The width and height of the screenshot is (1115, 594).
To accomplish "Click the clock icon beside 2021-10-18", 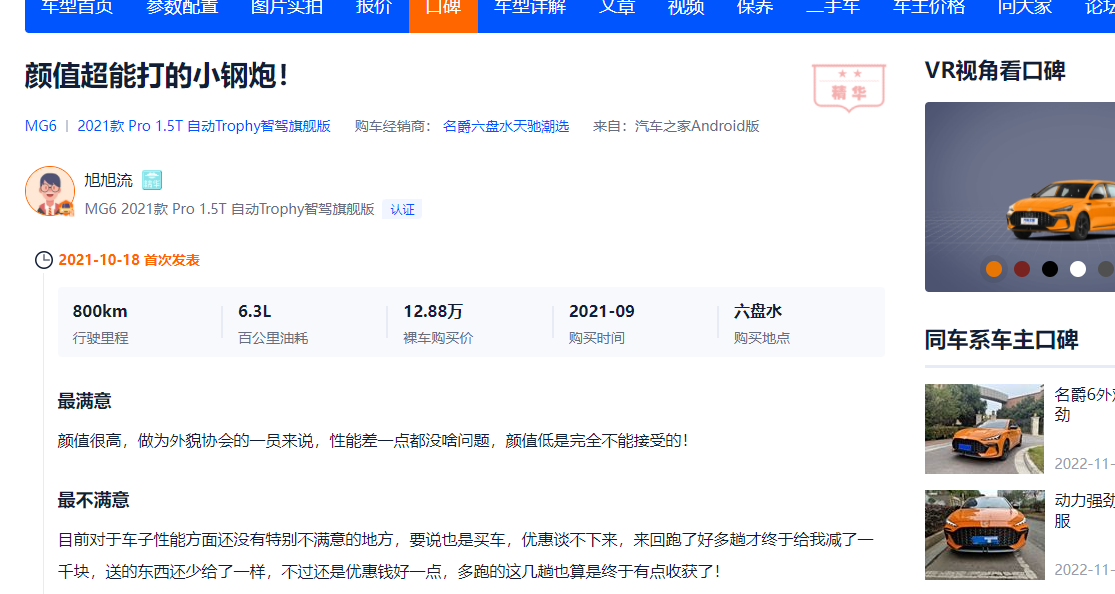I will pos(44,260).
